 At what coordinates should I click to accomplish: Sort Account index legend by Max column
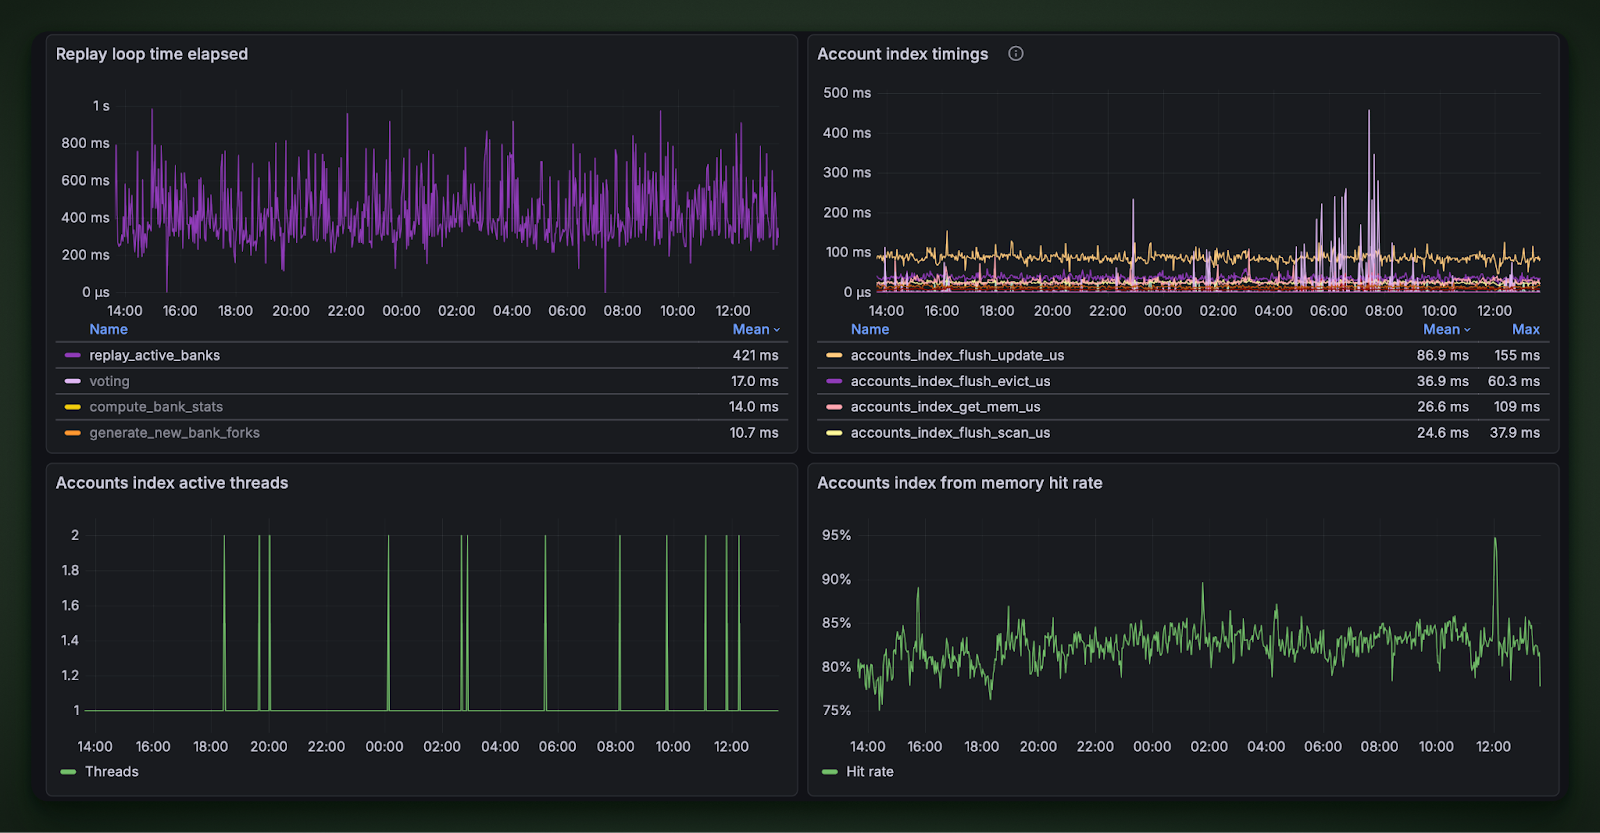pos(1526,329)
